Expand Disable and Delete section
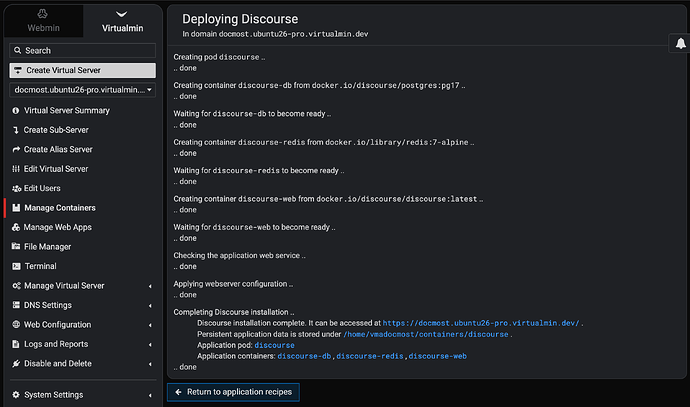690x407 pixels. click(82, 363)
